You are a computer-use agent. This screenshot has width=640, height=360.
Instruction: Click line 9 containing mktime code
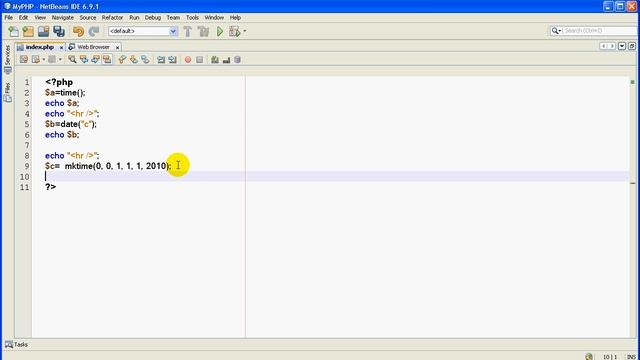tap(108, 166)
